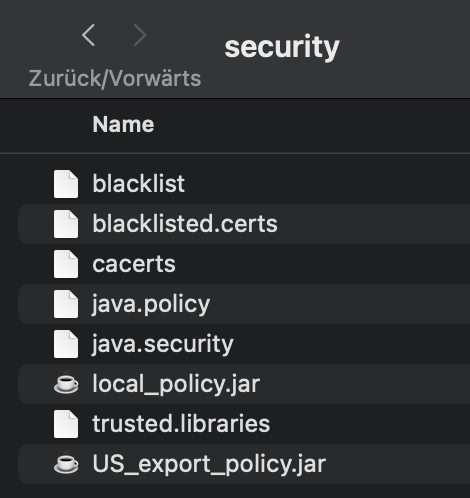This screenshot has height=498, width=470.
Task: Click the security window title
Action: 282,47
